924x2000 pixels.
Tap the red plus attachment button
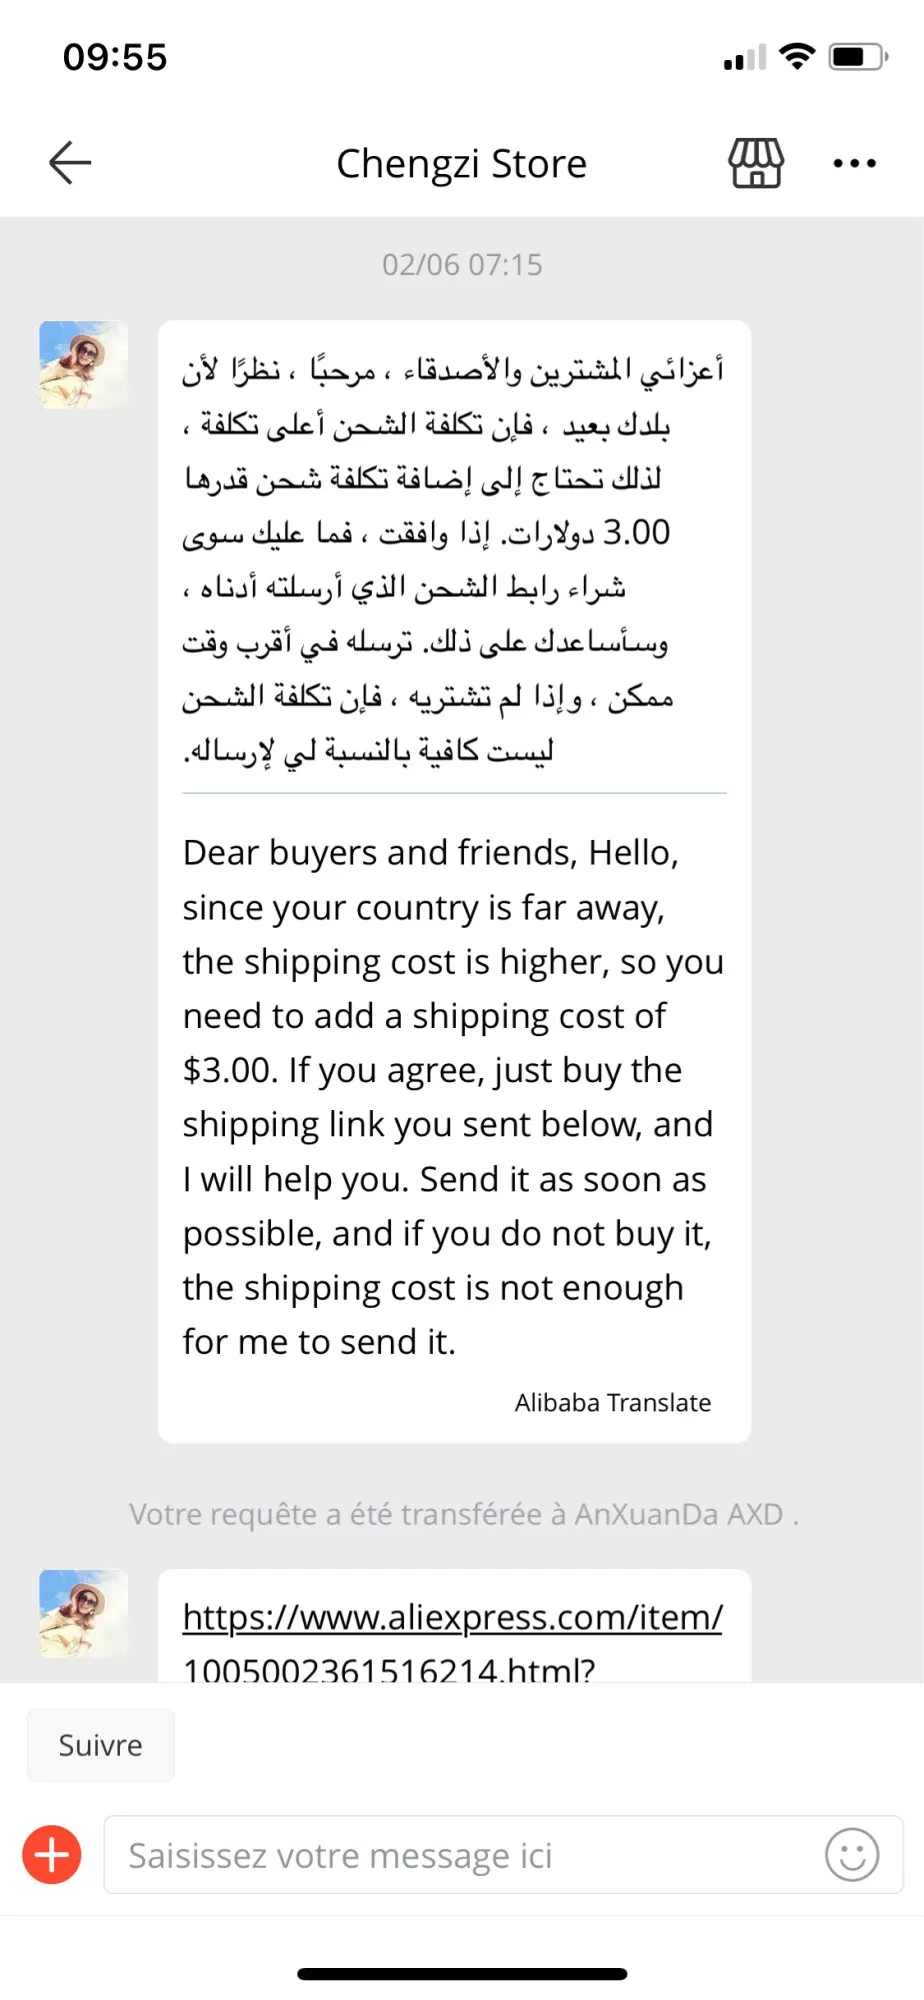pyautogui.click(x=52, y=1855)
